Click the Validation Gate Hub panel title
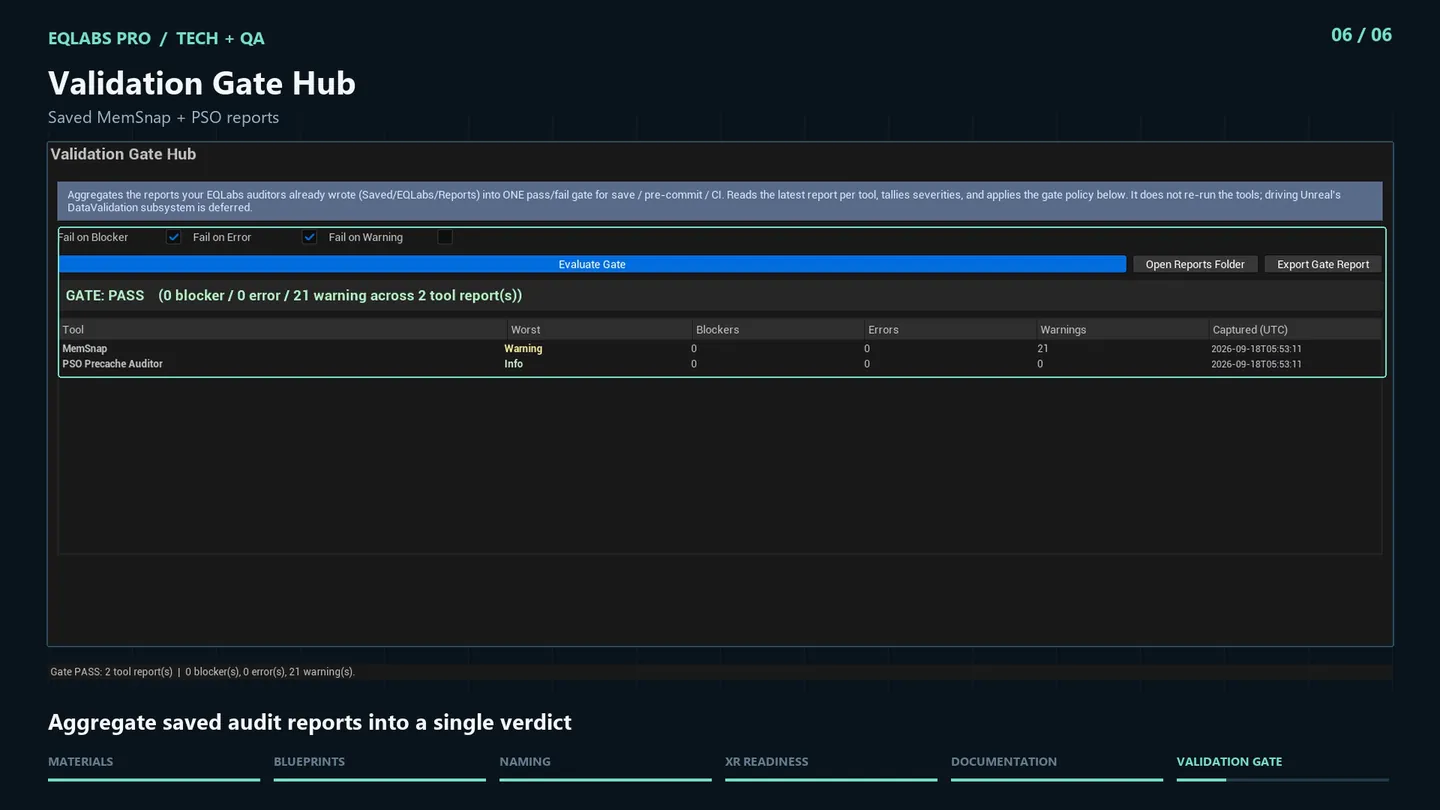Image resolution: width=1440 pixels, height=810 pixels. pos(124,154)
